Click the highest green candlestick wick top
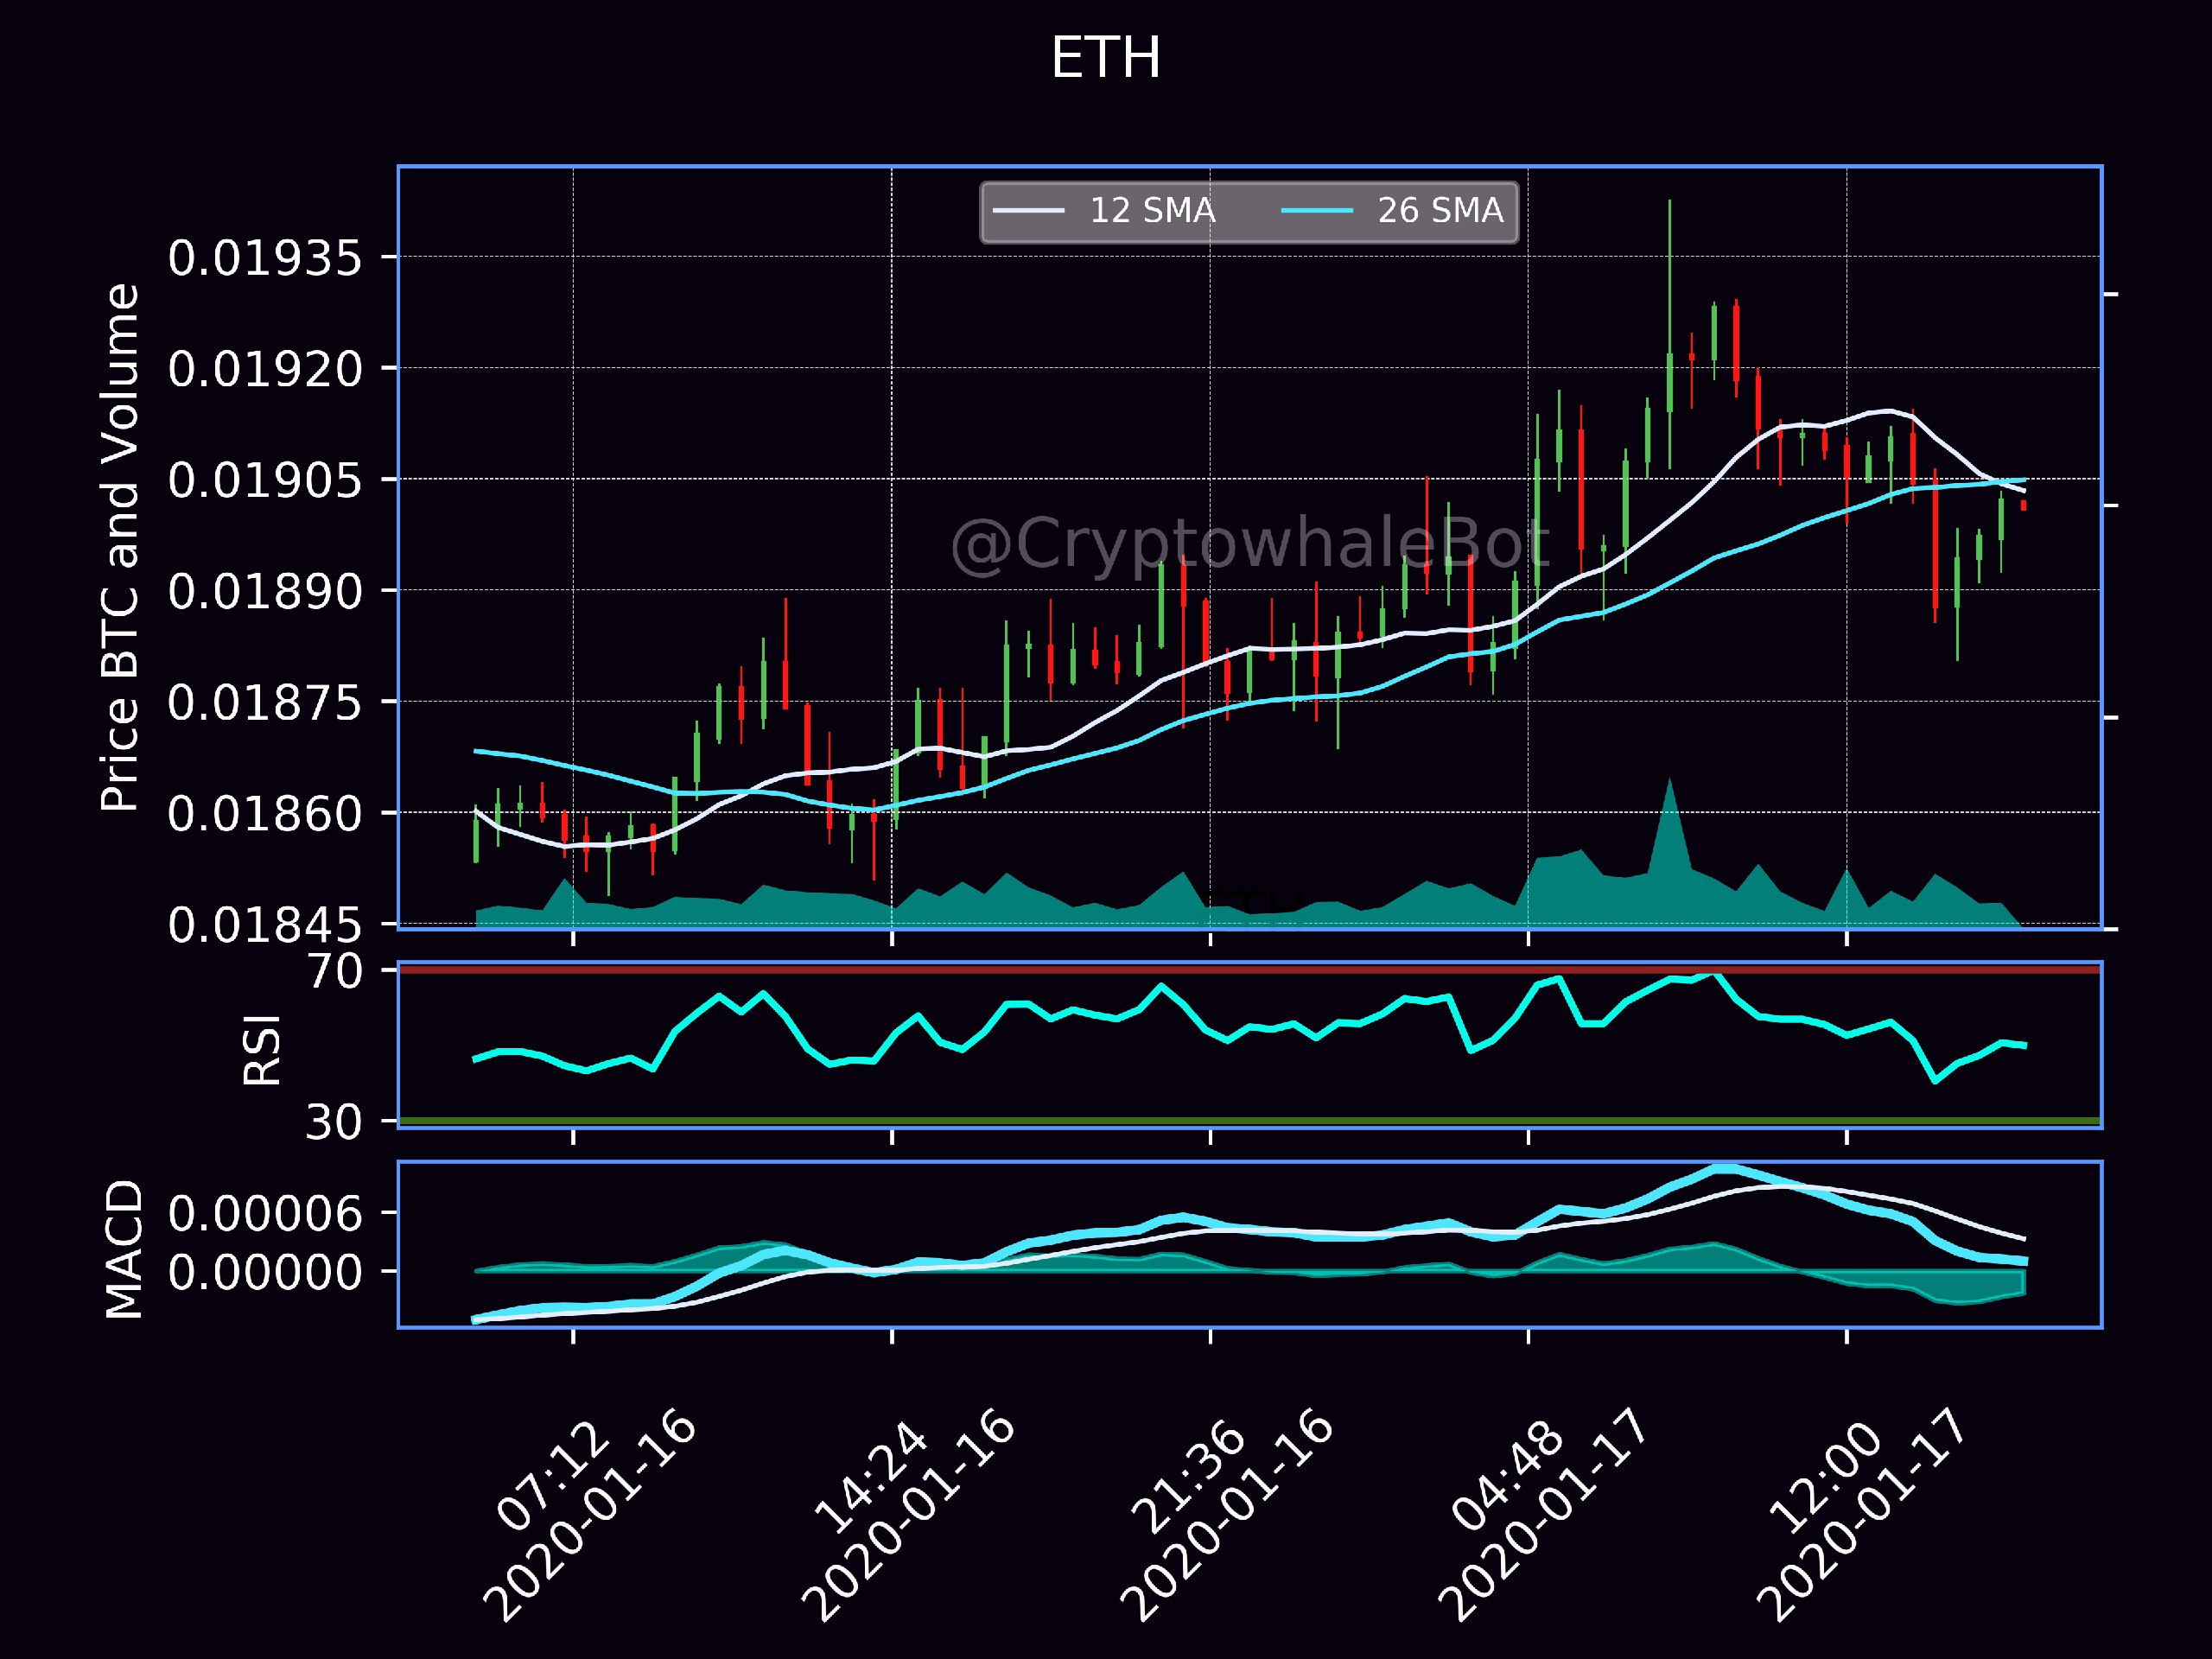Image resolution: width=2212 pixels, height=1659 pixels. [1669, 202]
